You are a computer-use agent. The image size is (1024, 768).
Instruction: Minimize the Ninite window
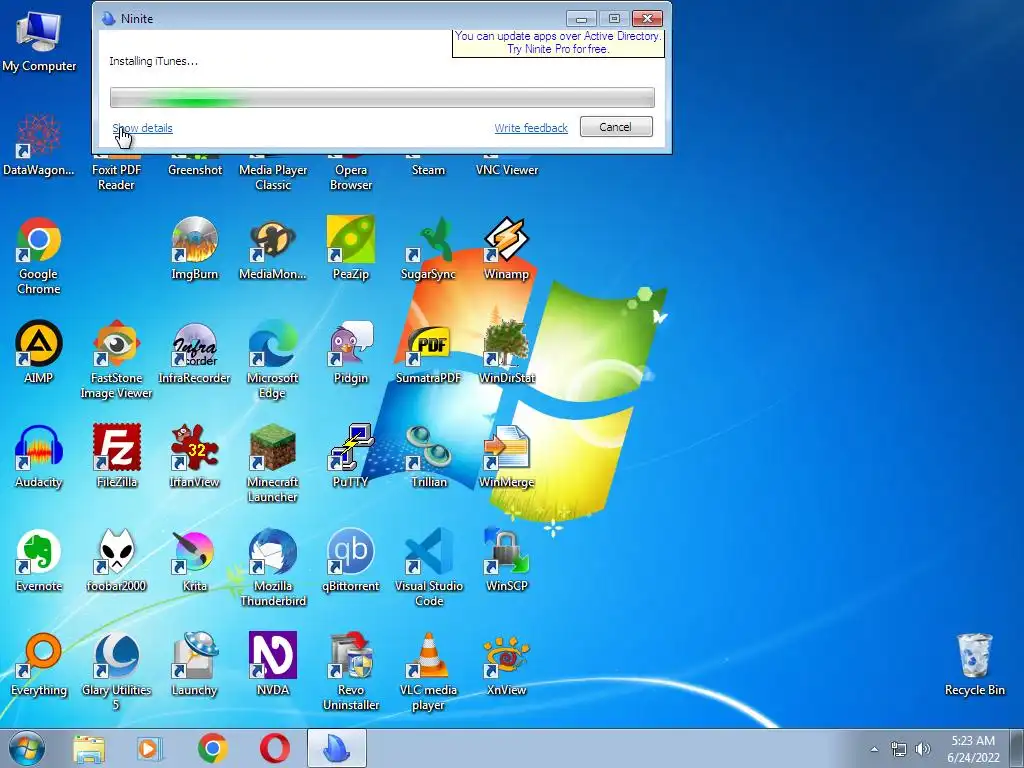pyautogui.click(x=581, y=18)
